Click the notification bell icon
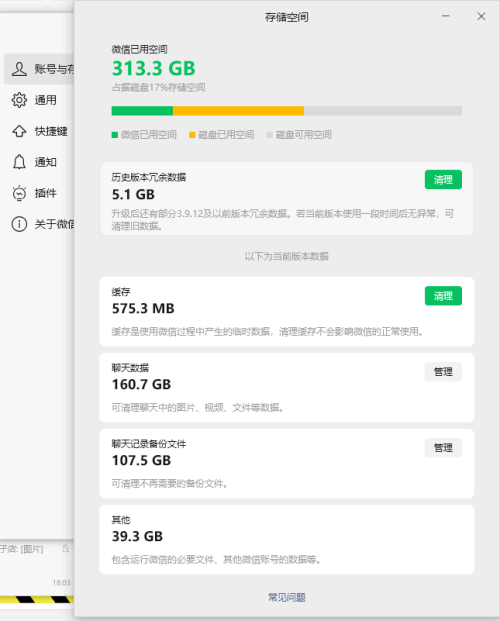Screen dimensions: 500x621 [x=19, y=162]
